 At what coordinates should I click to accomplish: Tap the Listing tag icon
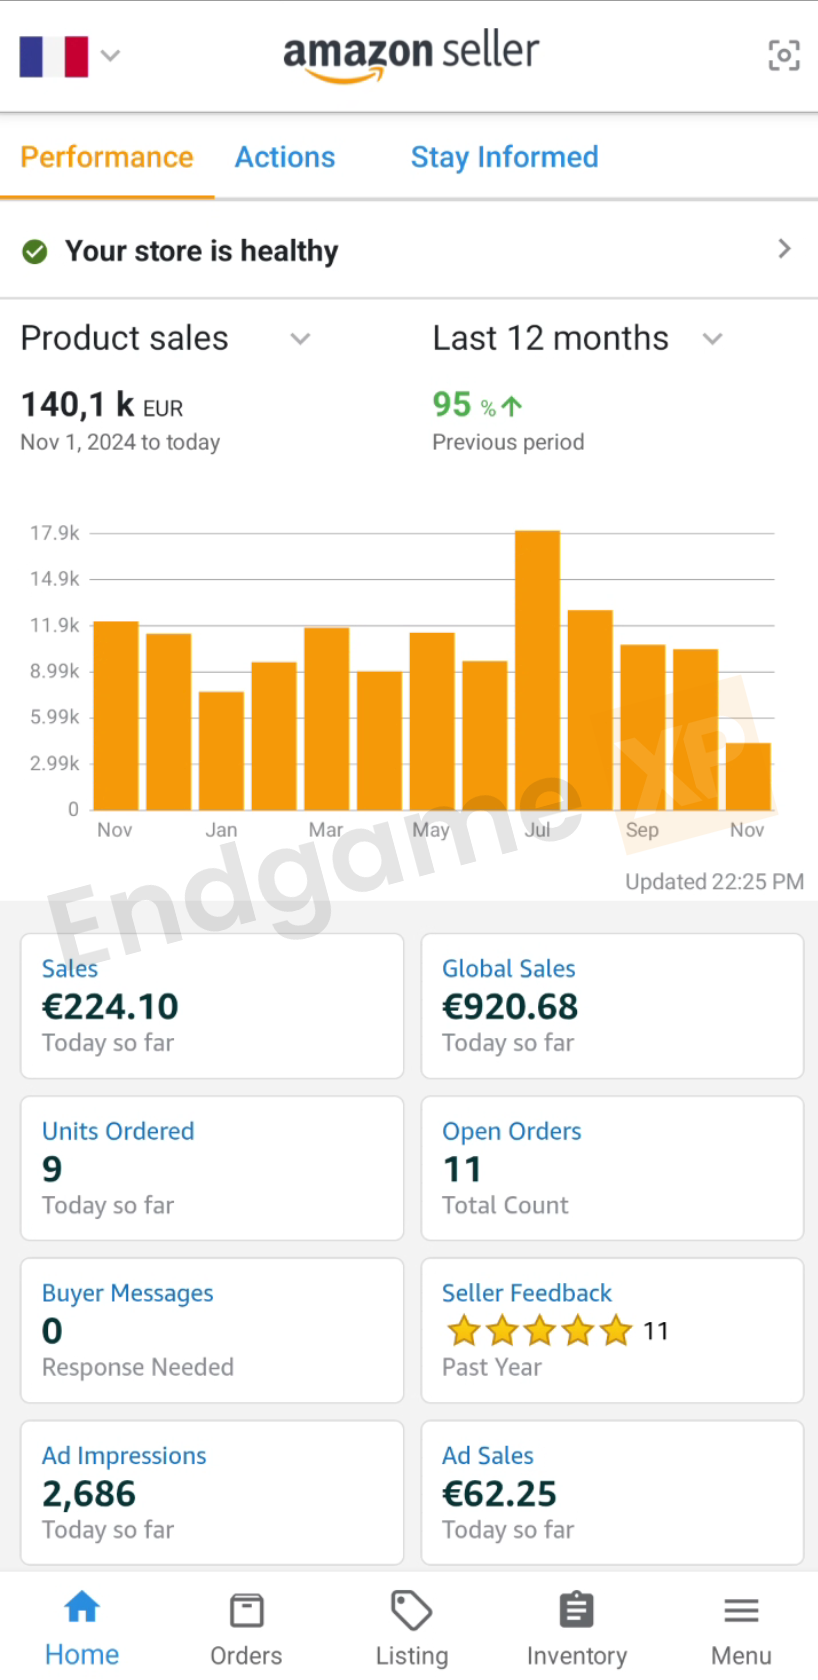click(411, 1610)
